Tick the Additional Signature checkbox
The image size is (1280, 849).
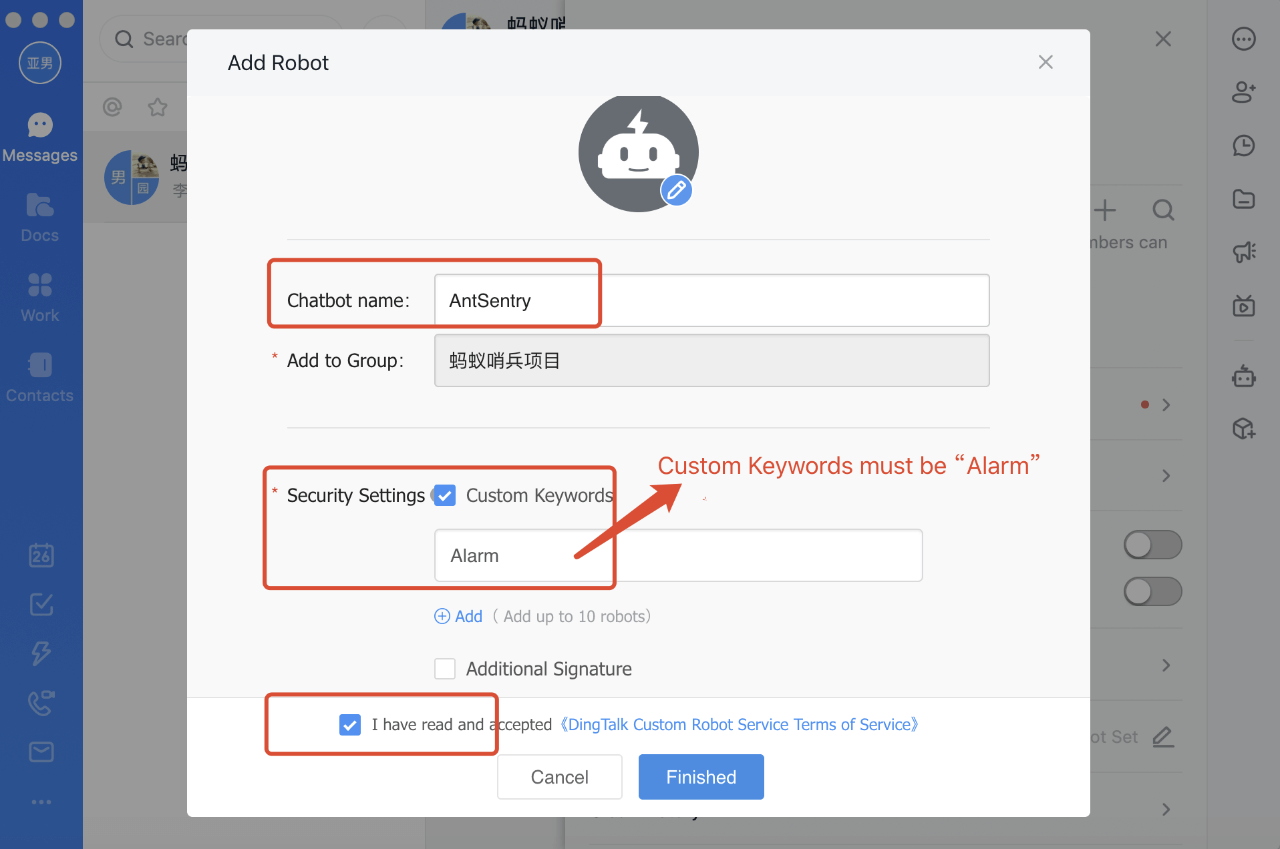(x=445, y=669)
